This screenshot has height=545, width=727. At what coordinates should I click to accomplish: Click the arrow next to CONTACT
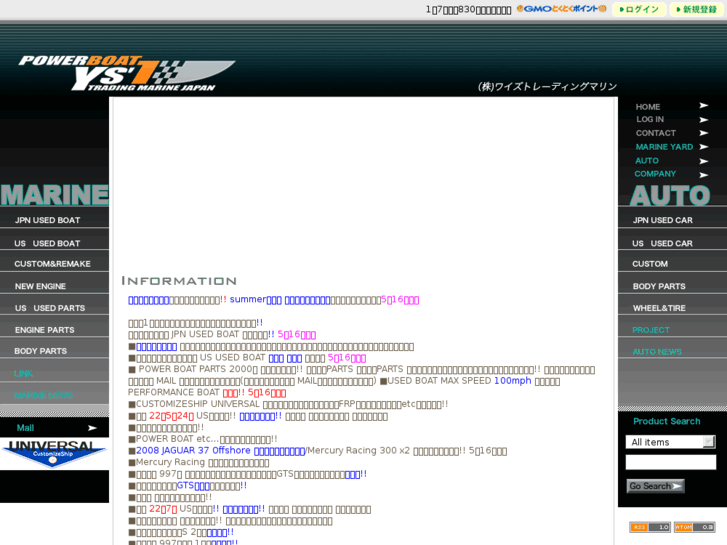click(703, 133)
